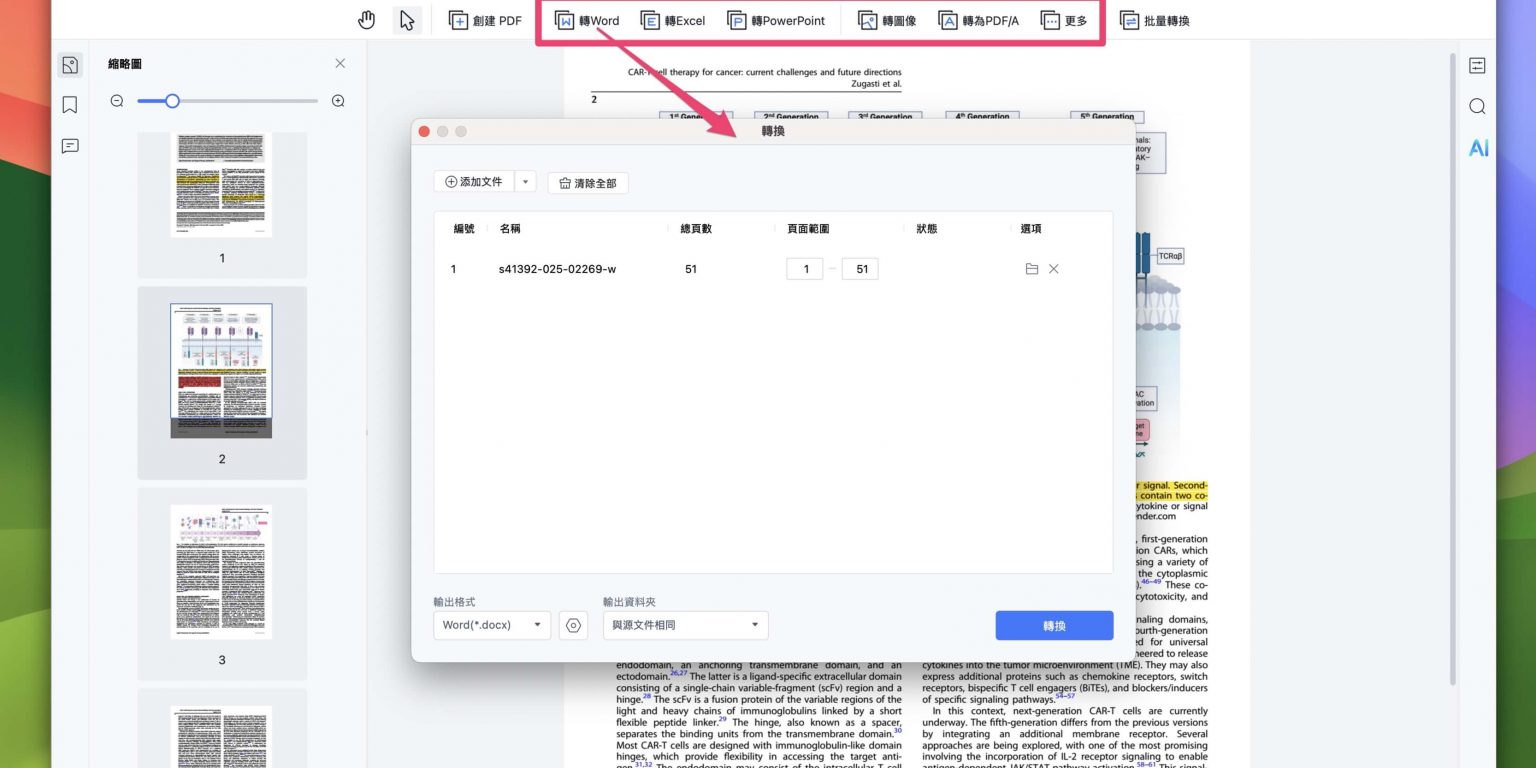Click the page range end field
1536x768 pixels.
860,269
